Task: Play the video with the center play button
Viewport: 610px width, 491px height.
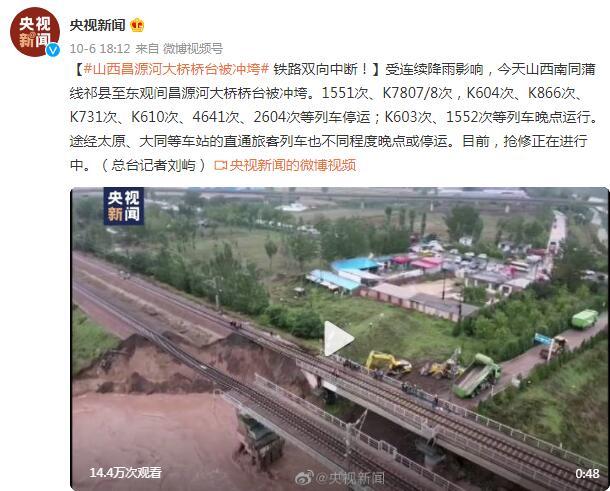Action: point(338,338)
